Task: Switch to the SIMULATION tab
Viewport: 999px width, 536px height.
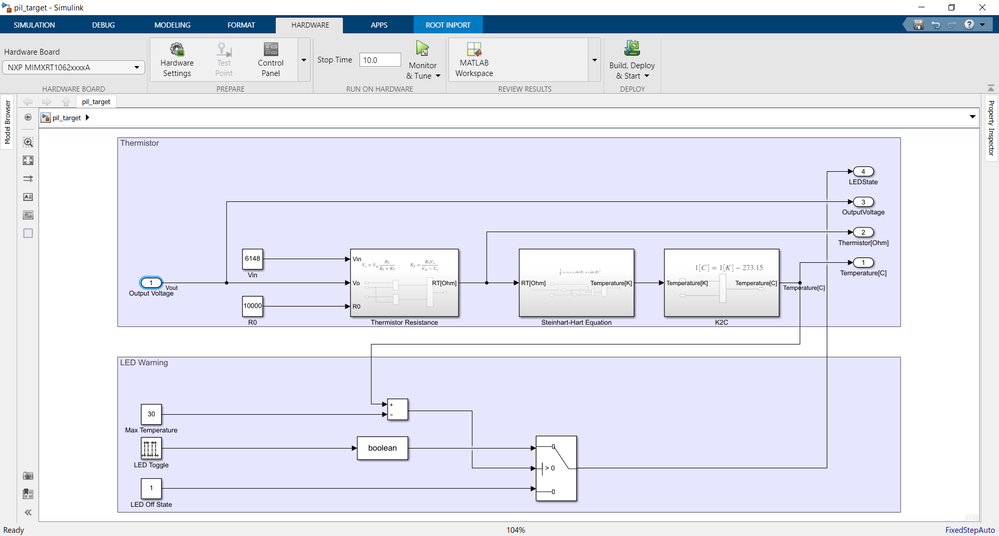Action: (34, 25)
